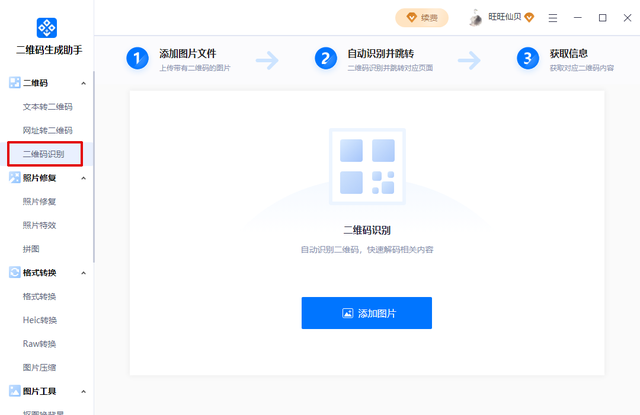The width and height of the screenshot is (640, 415).
Task: Open 照片修复 sub-item in sidebar
Action: tap(39, 202)
